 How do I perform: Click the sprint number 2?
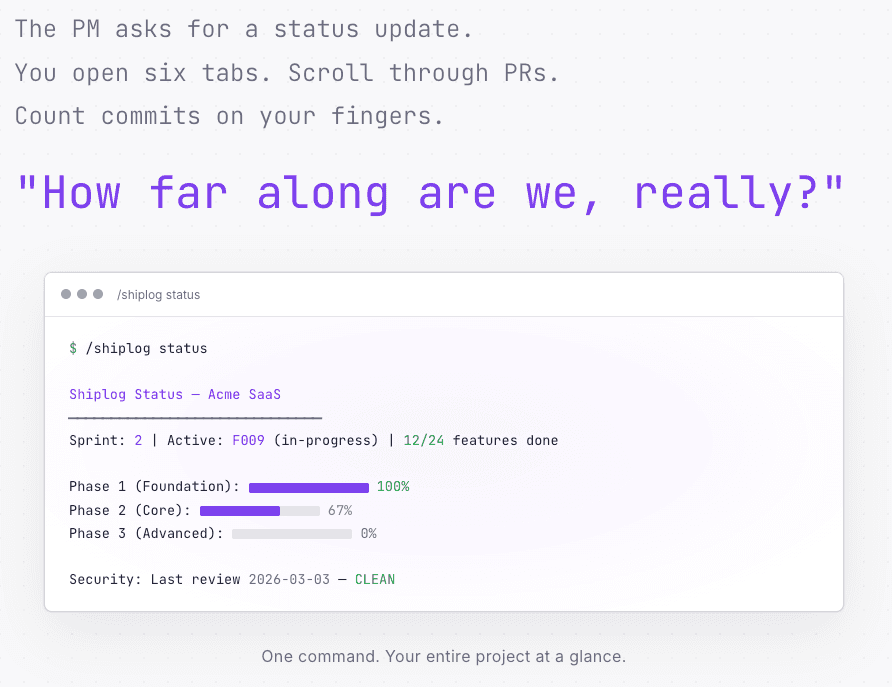coord(138,441)
